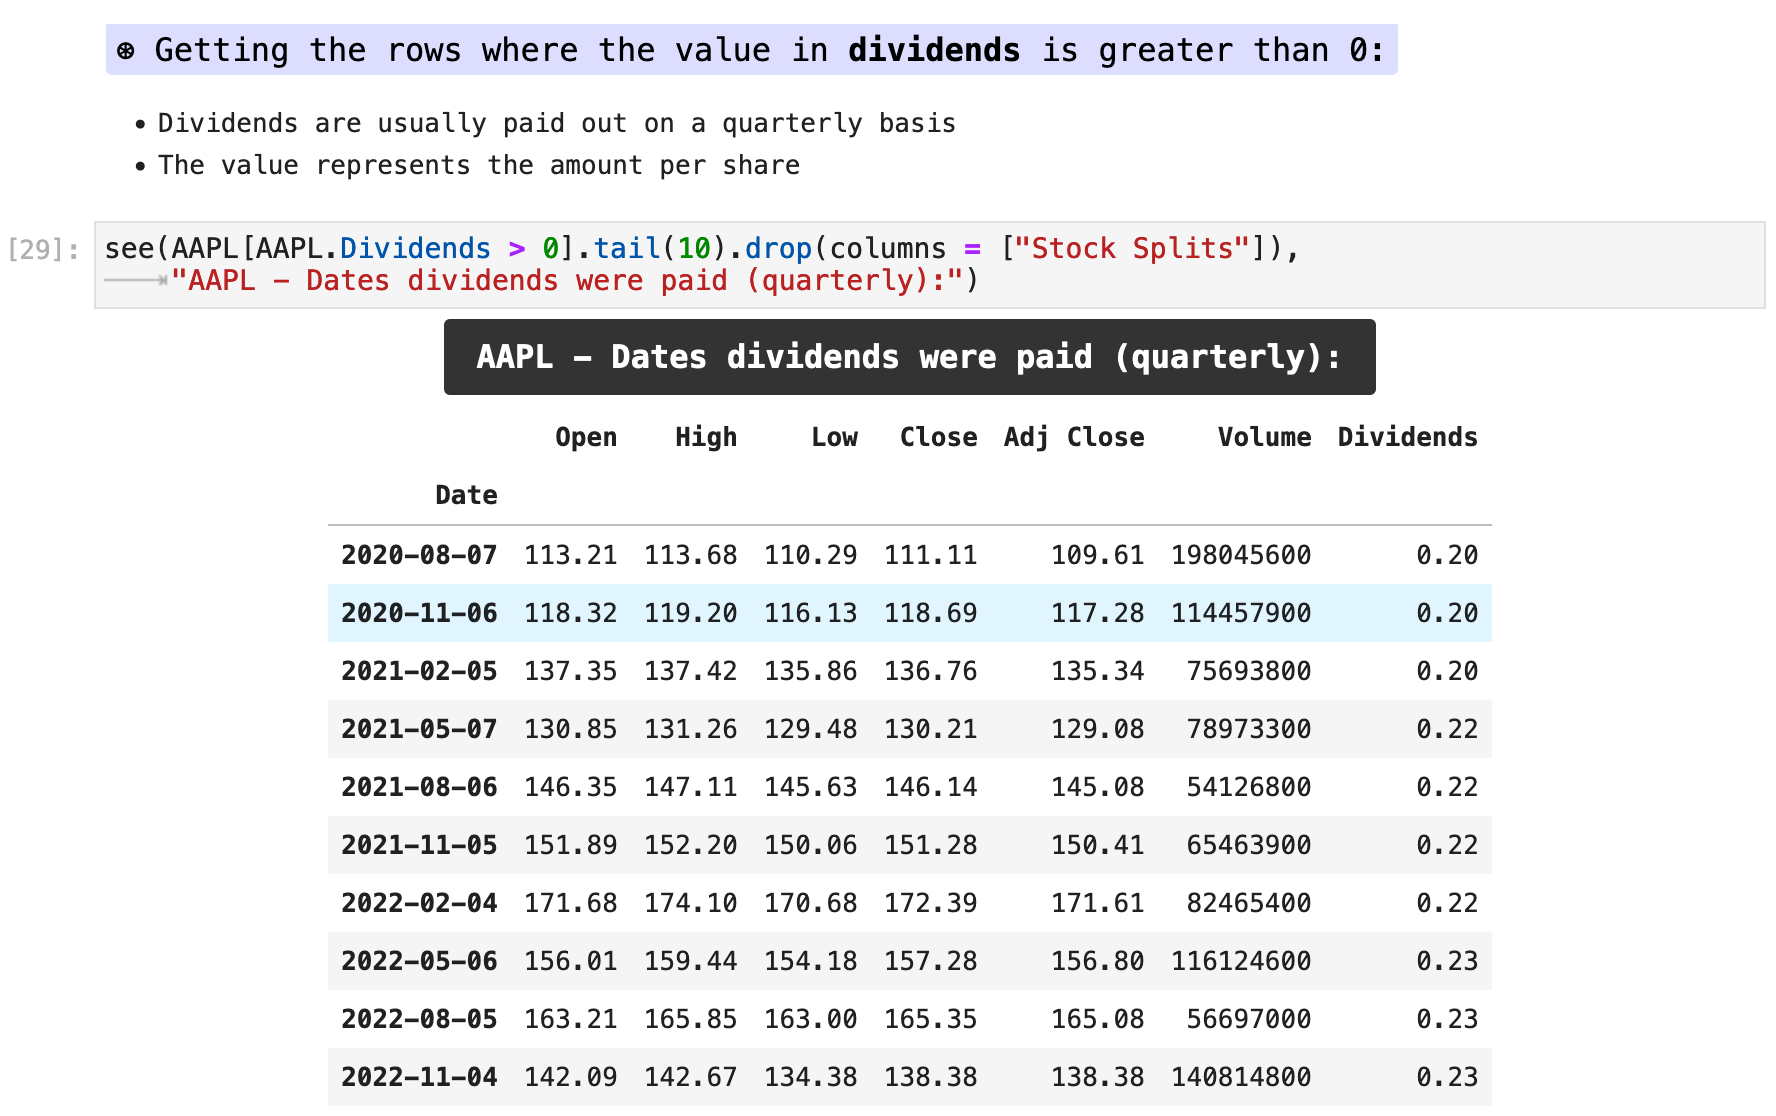This screenshot has width=1776, height=1116.
Task: Click the bullet 'Dividends are usually paid out on a quarterly basis'
Action: [557, 123]
